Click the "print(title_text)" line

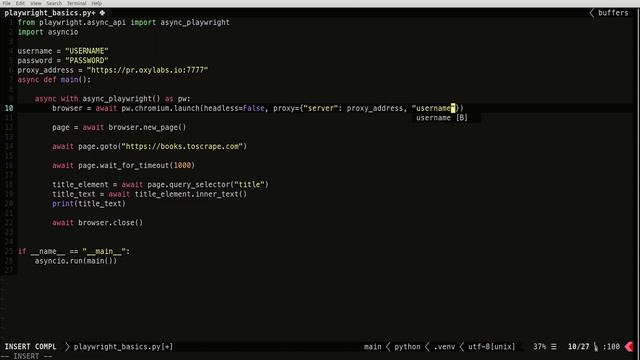click(89, 203)
